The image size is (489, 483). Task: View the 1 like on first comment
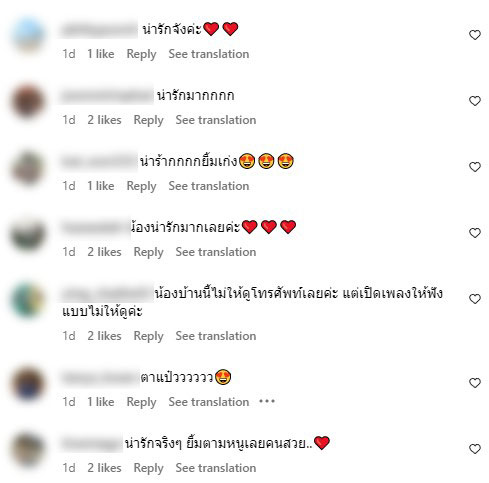pos(101,54)
